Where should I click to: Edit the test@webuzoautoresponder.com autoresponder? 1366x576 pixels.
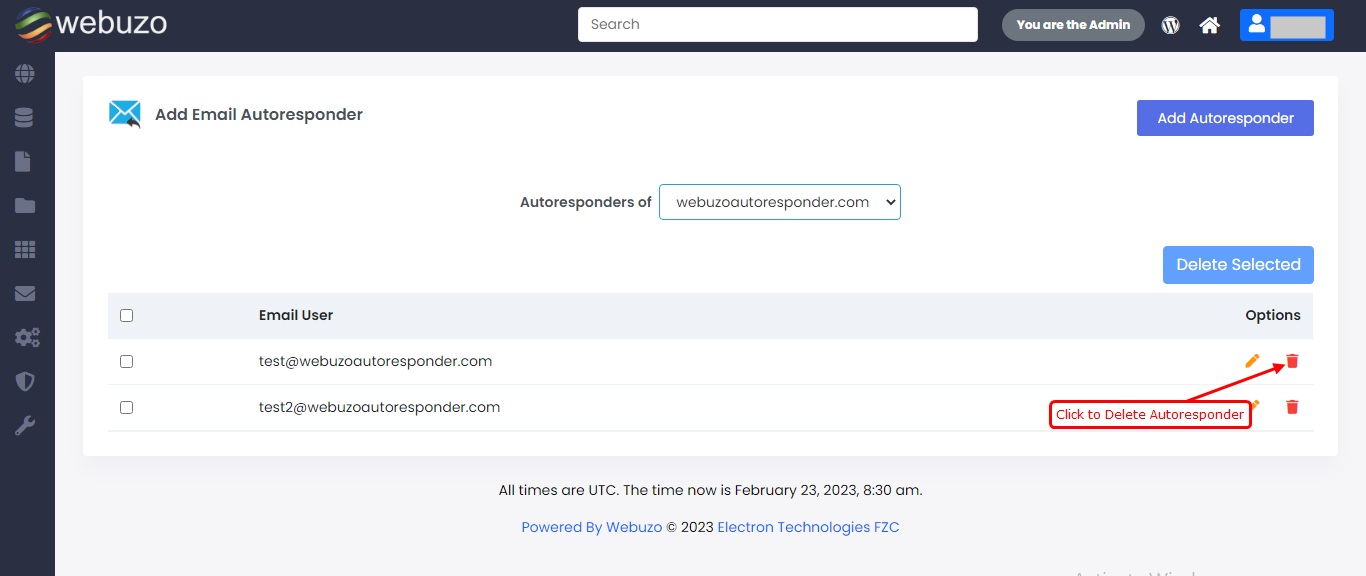point(1252,361)
